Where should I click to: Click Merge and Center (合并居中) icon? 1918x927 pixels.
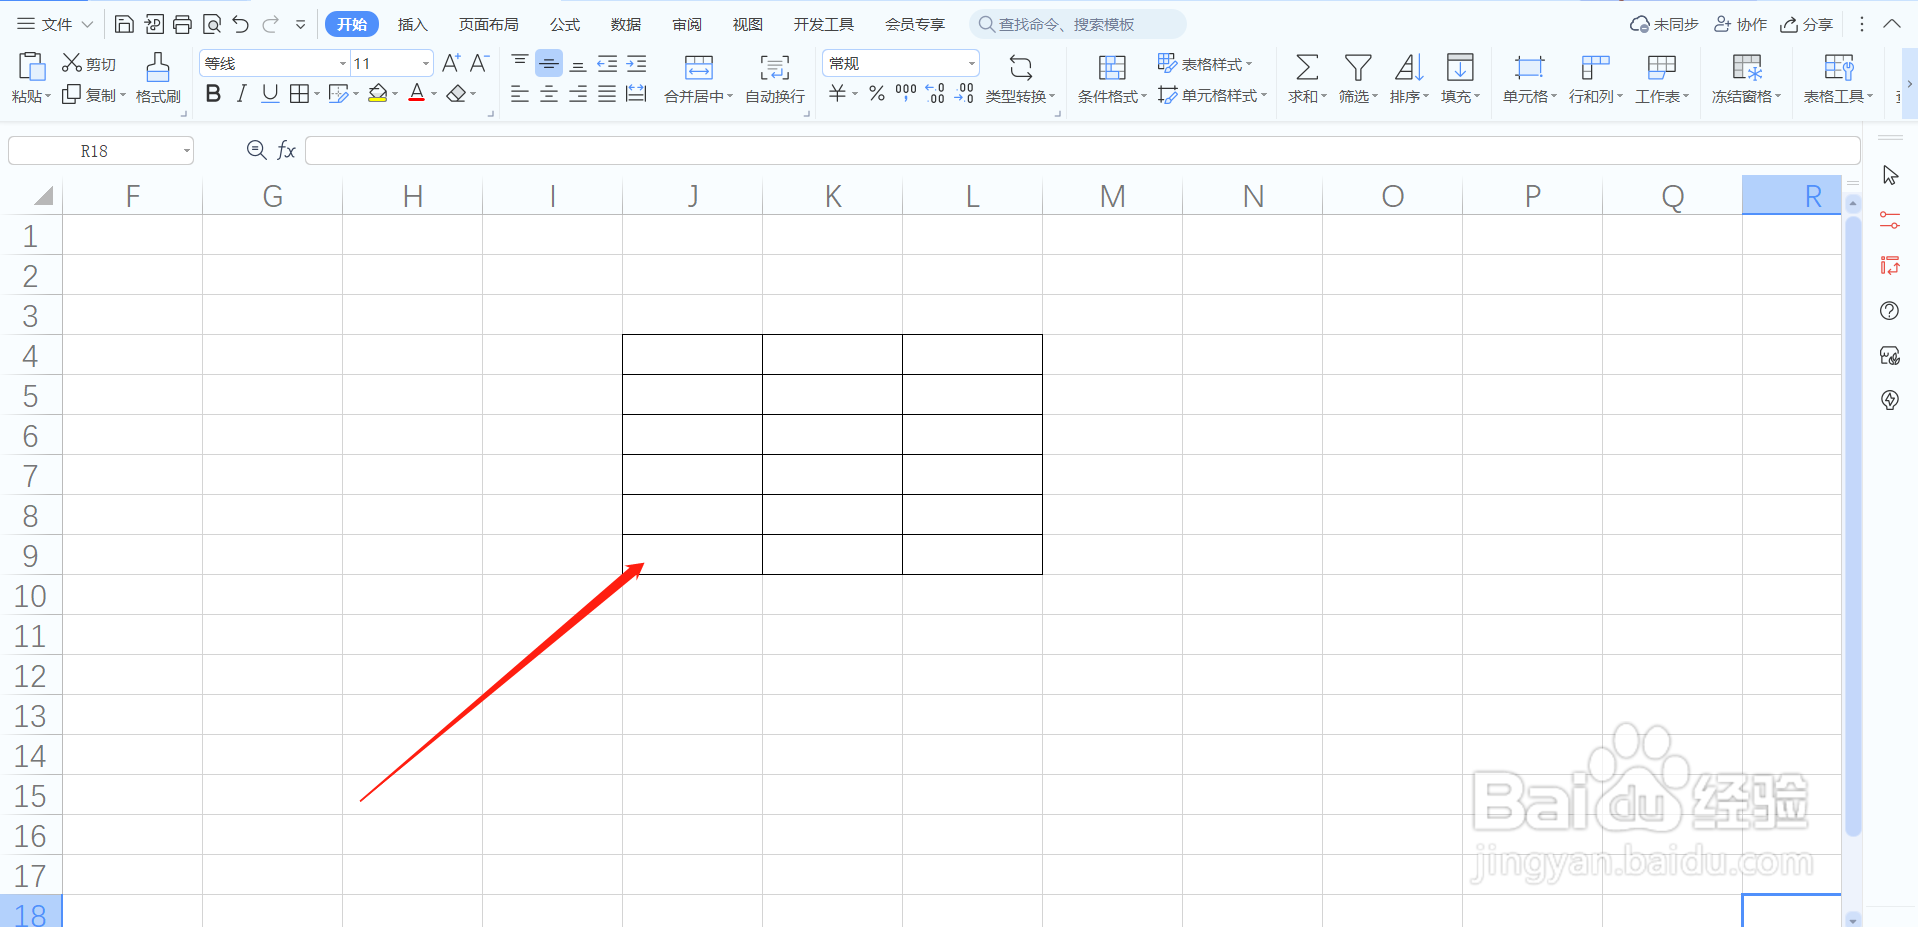[699, 67]
